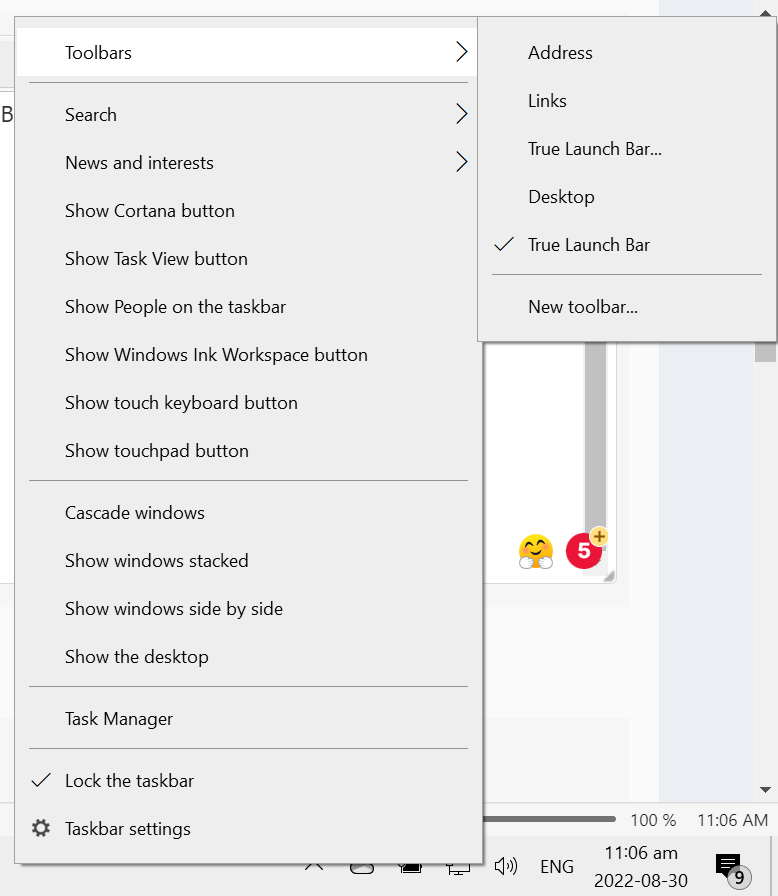The height and width of the screenshot is (896, 778).
Task: Click the hugging face emoji icon
Action: (536, 551)
